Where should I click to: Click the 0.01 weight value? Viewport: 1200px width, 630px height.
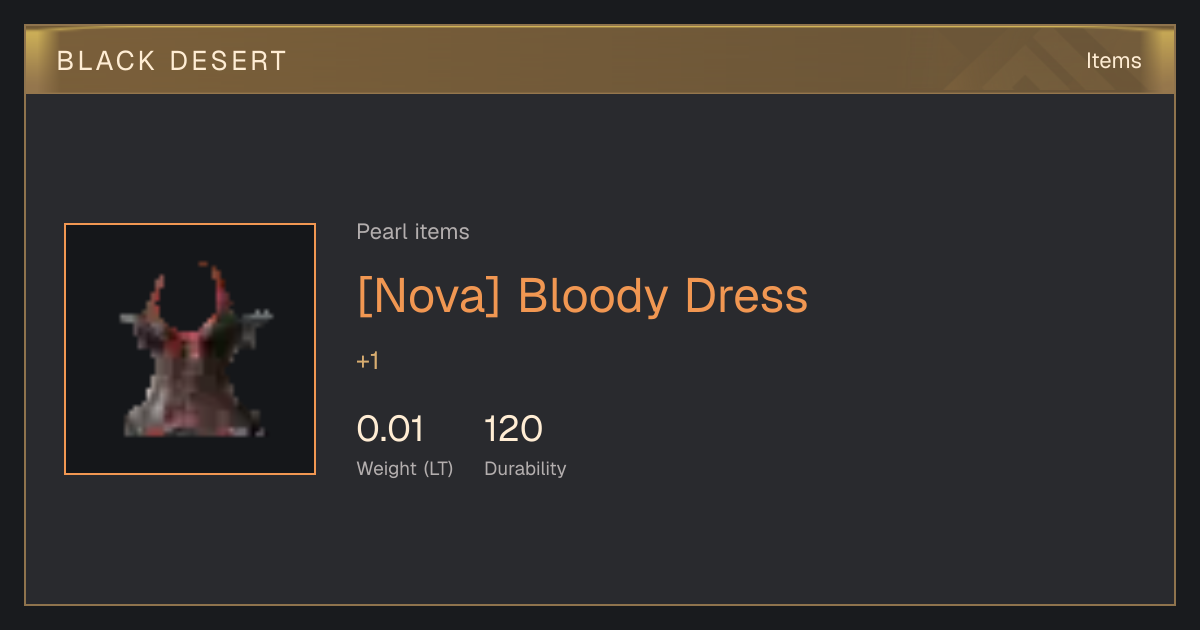click(x=390, y=429)
